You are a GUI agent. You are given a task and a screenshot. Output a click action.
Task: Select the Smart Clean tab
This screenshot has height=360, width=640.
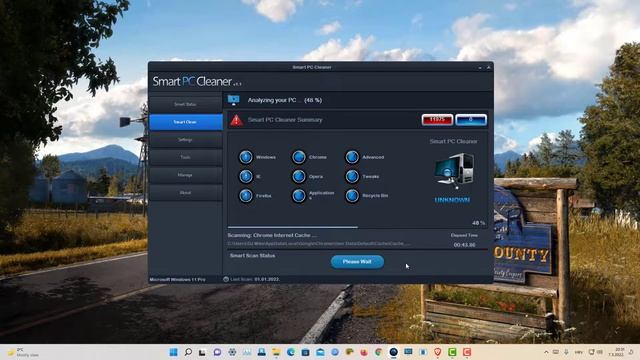185,122
